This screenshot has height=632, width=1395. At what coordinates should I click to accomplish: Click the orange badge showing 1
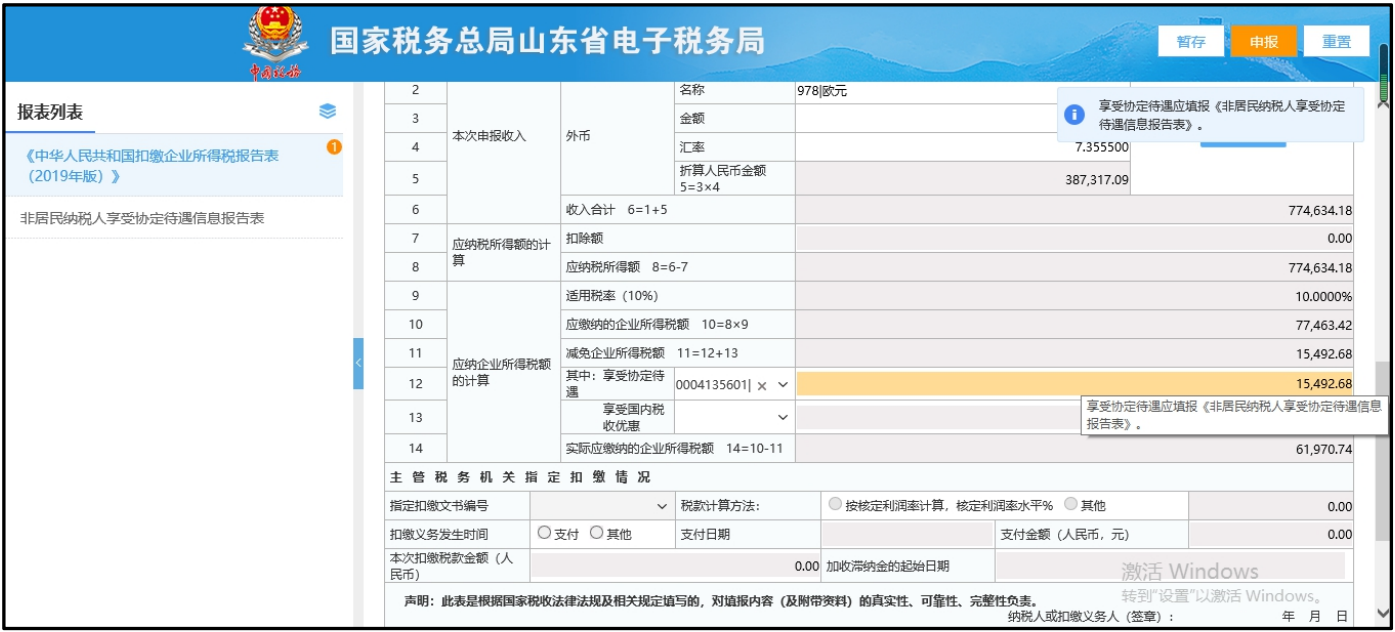point(334,147)
